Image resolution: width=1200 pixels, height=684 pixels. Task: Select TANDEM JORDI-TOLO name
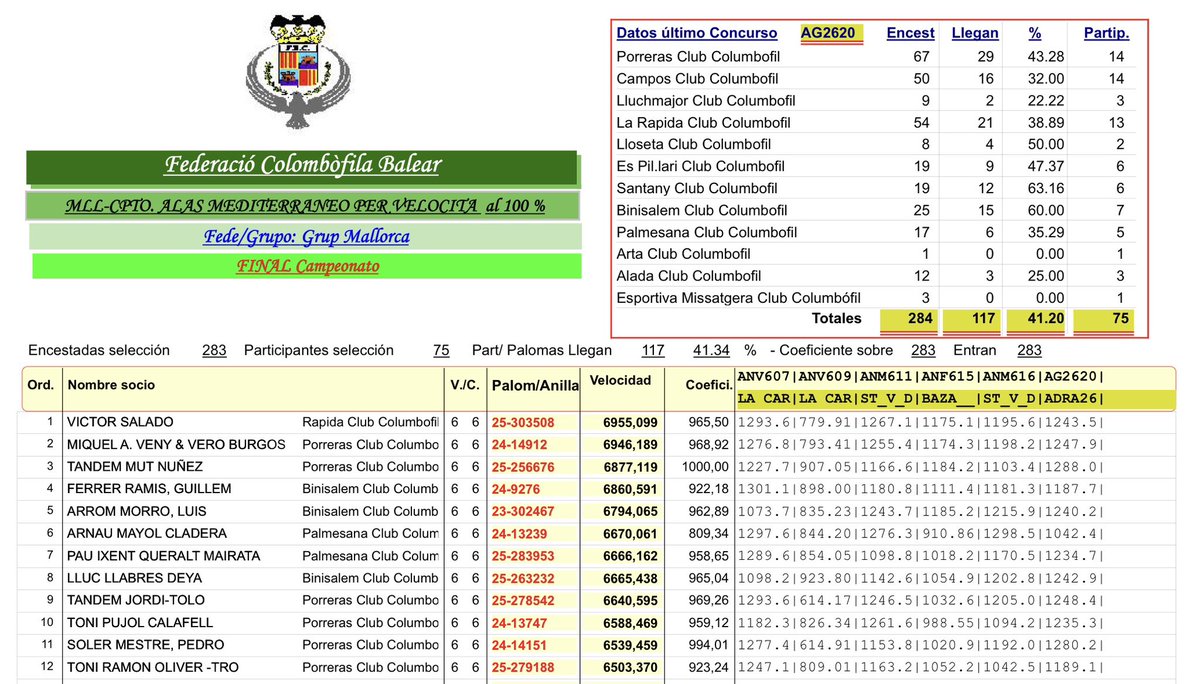pyautogui.click(x=136, y=600)
